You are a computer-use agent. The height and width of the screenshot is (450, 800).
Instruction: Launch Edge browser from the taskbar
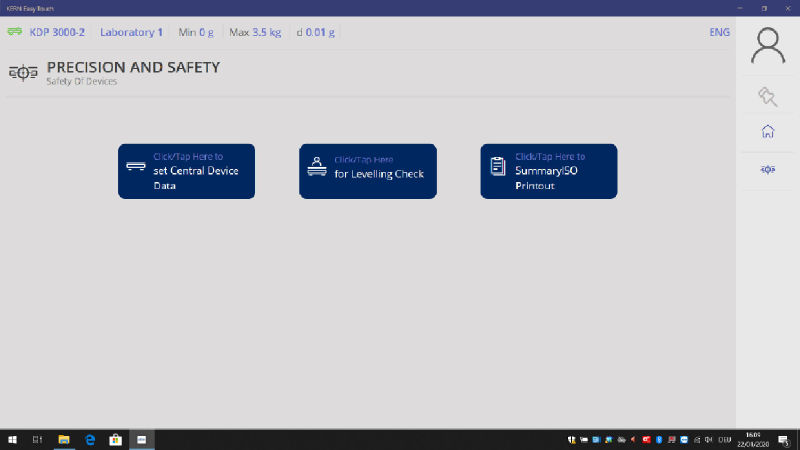(x=89, y=439)
